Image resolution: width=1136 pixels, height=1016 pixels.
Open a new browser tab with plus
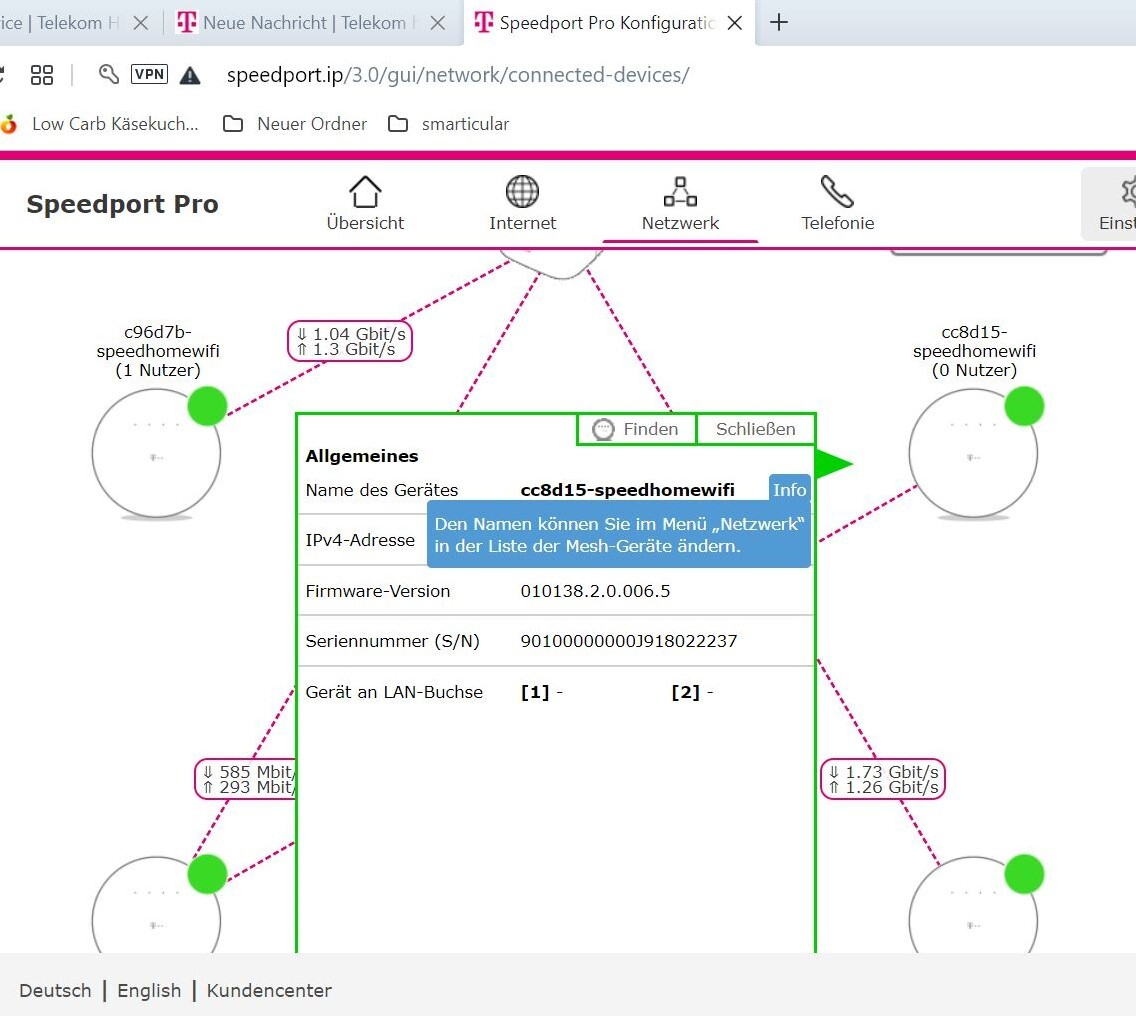[779, 22]
